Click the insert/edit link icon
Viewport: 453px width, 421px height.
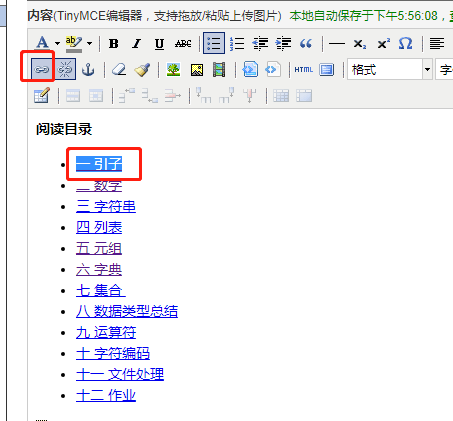(x=42, y=69)
